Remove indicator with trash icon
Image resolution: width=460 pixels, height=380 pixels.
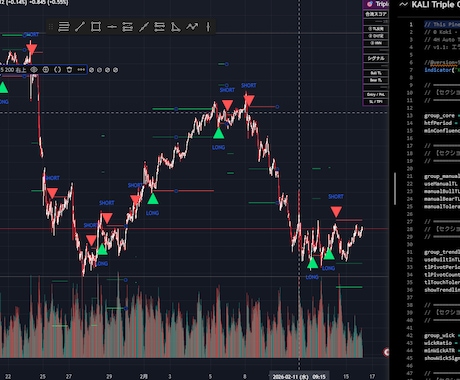[x=69, y=70]
